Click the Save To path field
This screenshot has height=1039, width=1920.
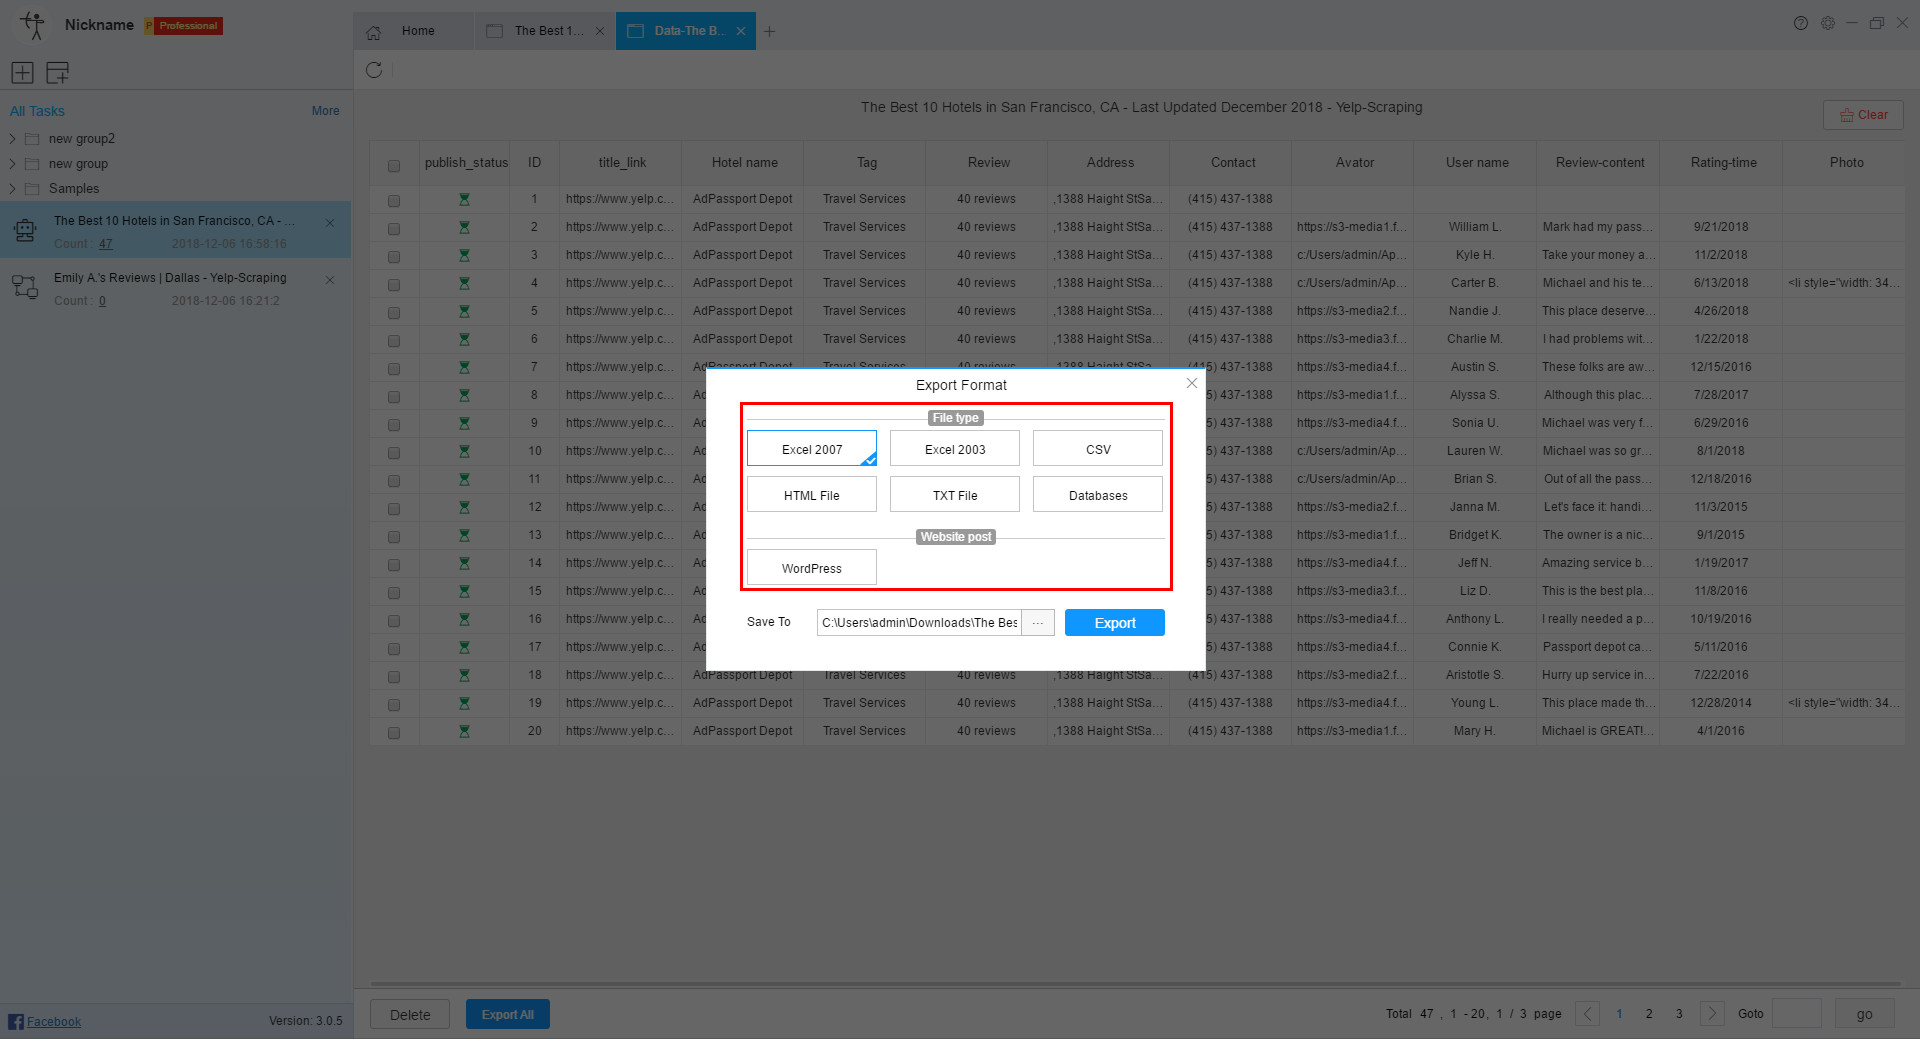click(919, 622)
